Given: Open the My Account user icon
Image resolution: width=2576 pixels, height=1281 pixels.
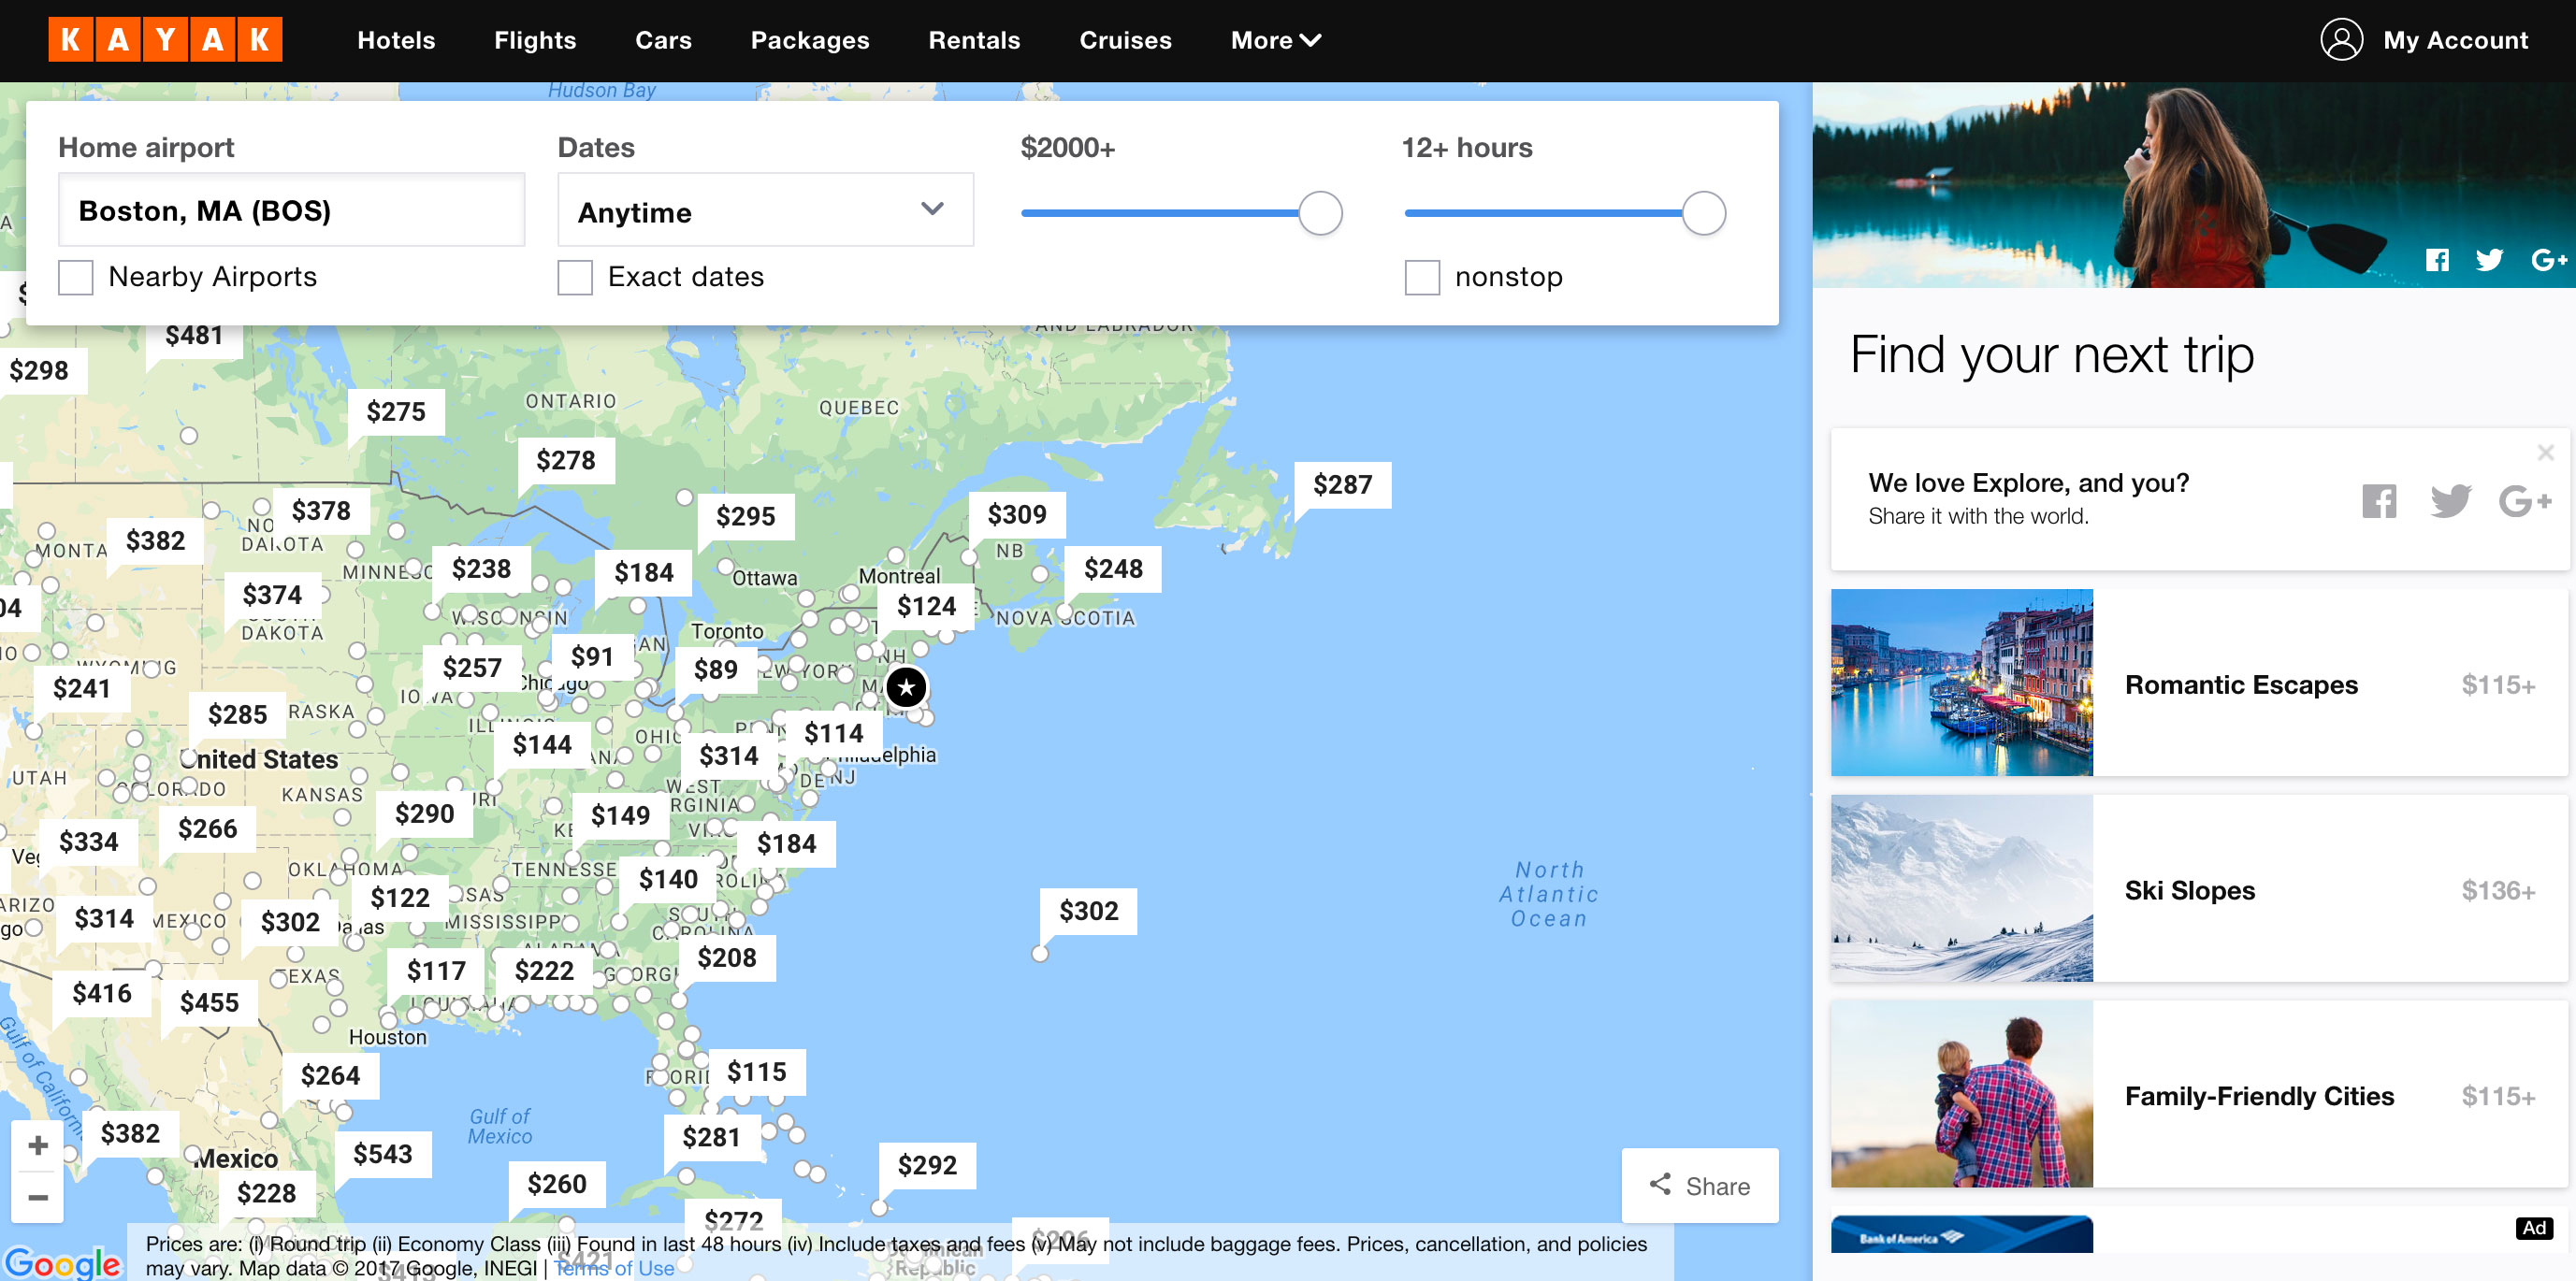Looking at the screenshot, I should (x=2341, y=40).
